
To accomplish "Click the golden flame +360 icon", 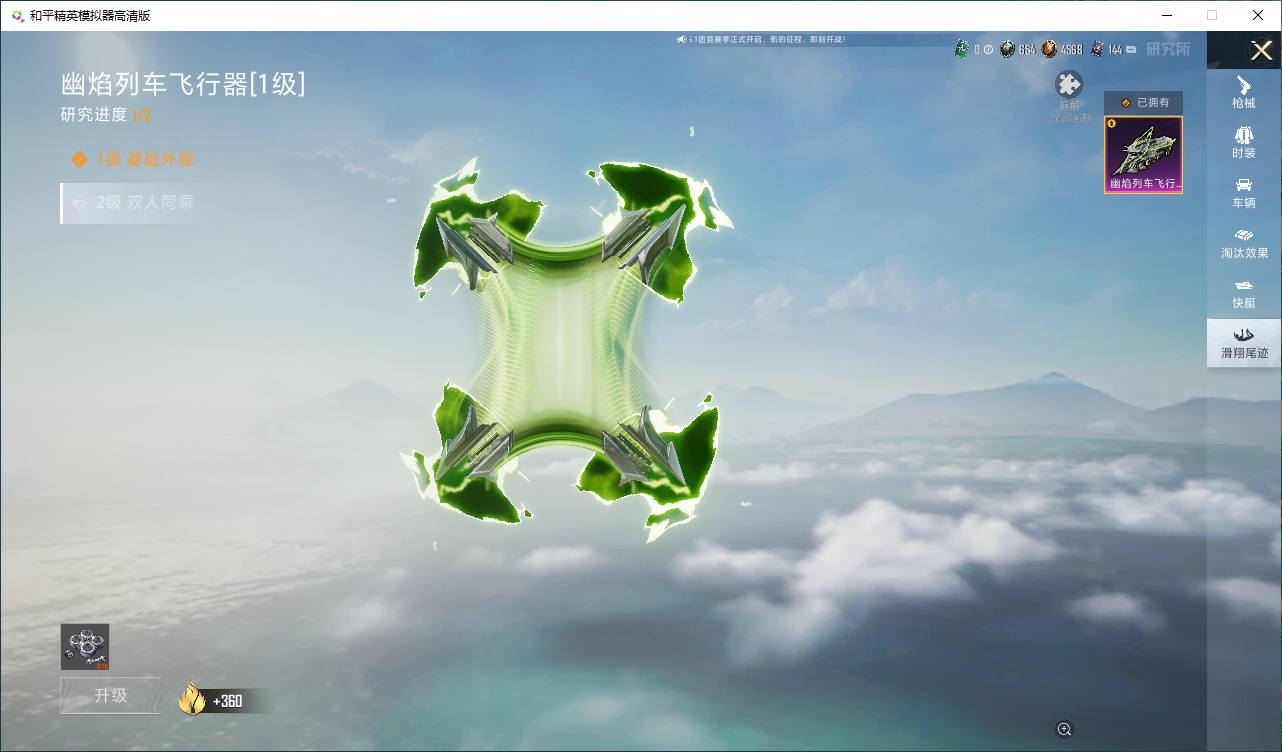I will click(192, 698).
